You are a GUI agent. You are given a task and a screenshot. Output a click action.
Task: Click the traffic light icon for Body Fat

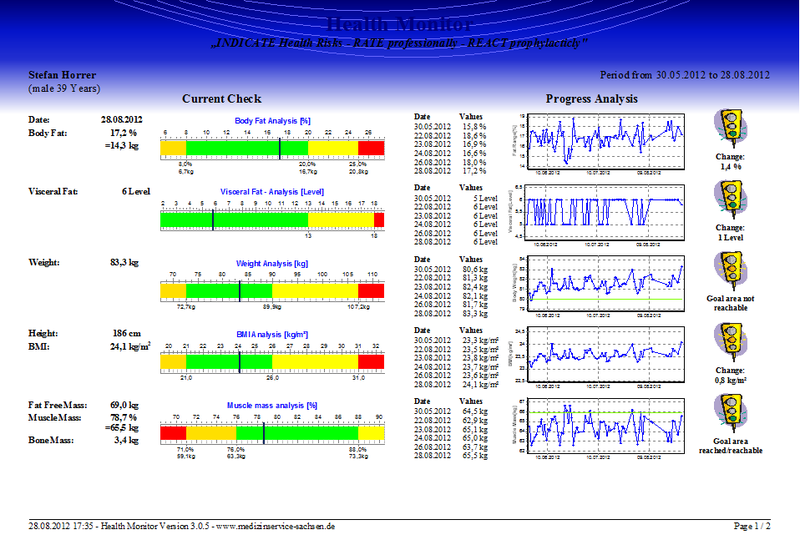click(x=731, y=129)
